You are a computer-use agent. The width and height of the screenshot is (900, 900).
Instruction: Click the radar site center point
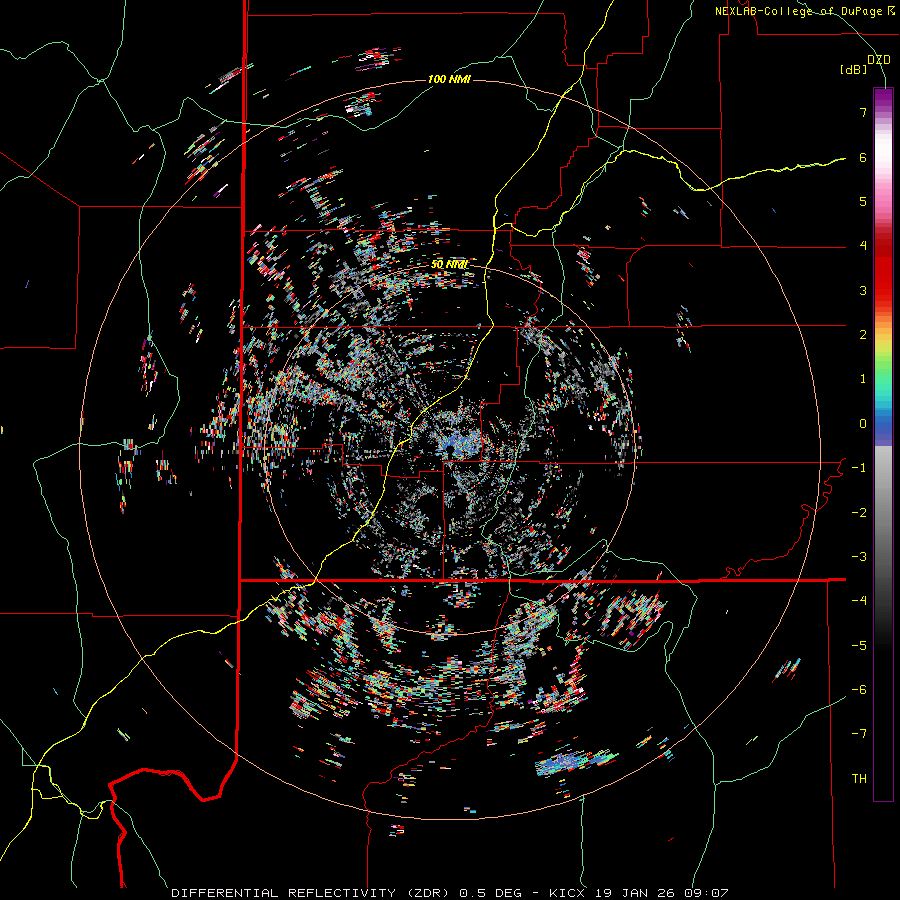tap(449, 449)
